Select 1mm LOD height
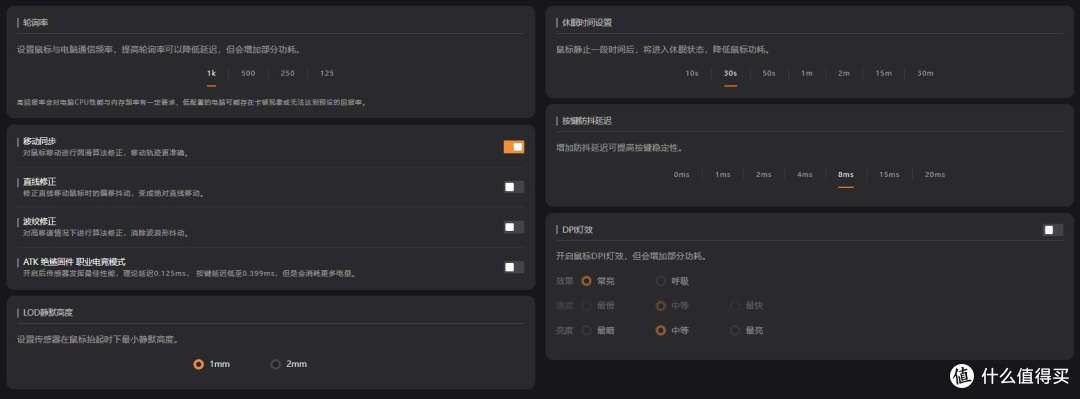1080x399 pixels. click(211, 364)
